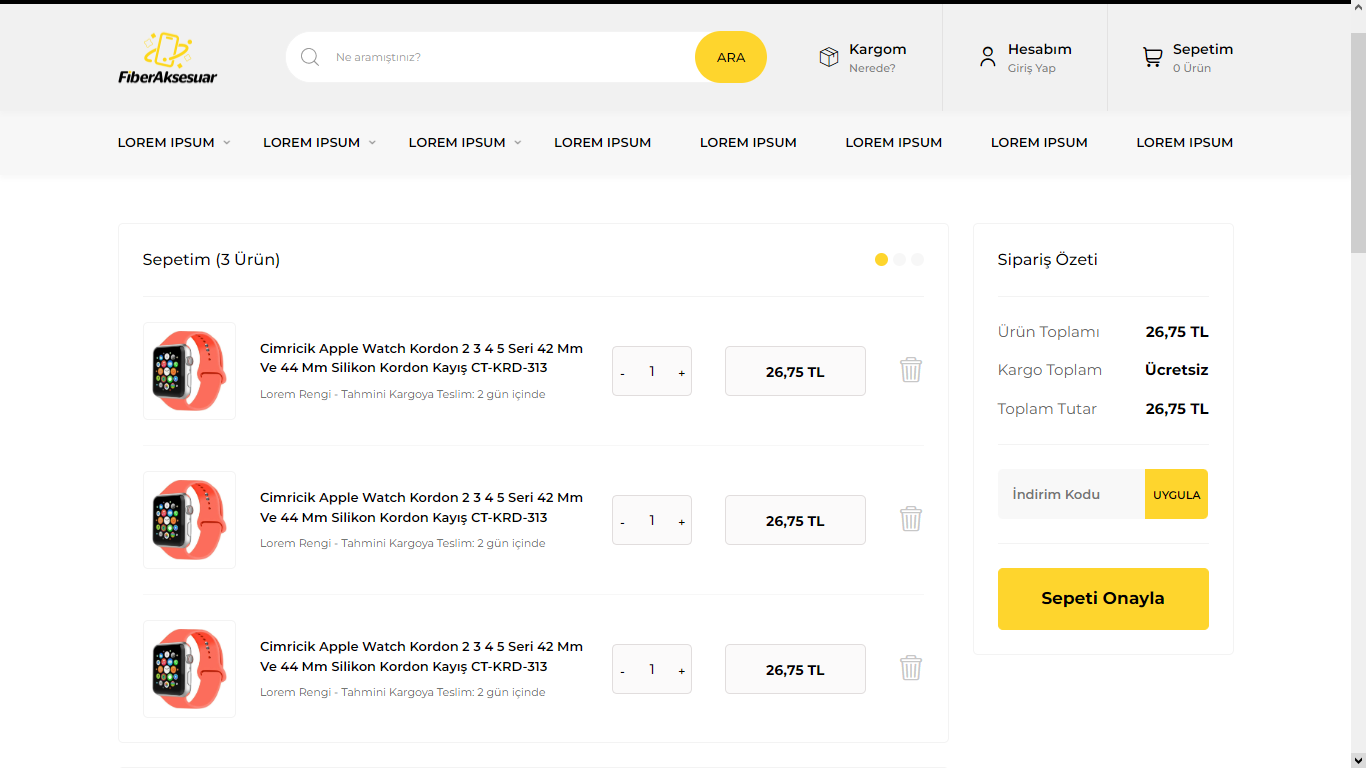Viewport: 1366px width, 772px height.
Task: Focus the İndirim Kodu discount code field
Action: coord(1071,494)
